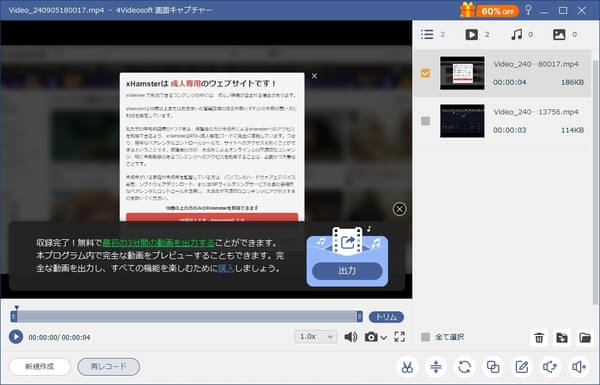Click 再レコード re-record button
Viewport: 600px width, 385px height.
[x=109, y=367]
